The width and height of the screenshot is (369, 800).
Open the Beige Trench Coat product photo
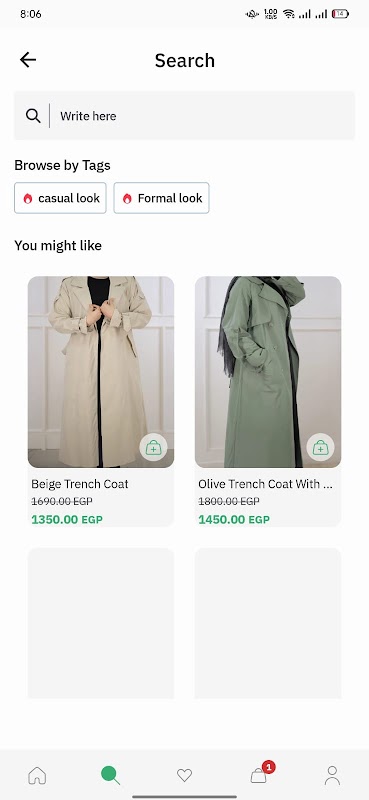[101, 372]
